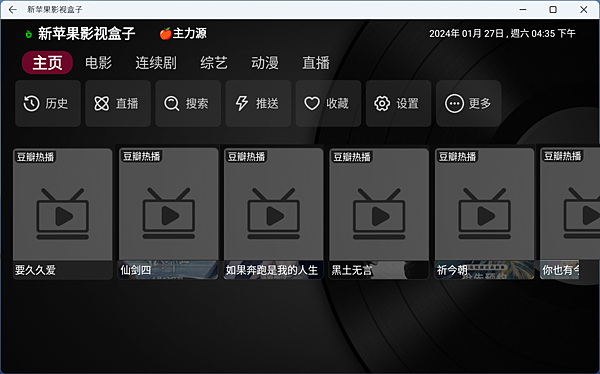The height and width of the screenshot is (374, 600).
Task: Click the red apple icon beside 主力源
Action: pyautogui.click(x=165, y=34)
